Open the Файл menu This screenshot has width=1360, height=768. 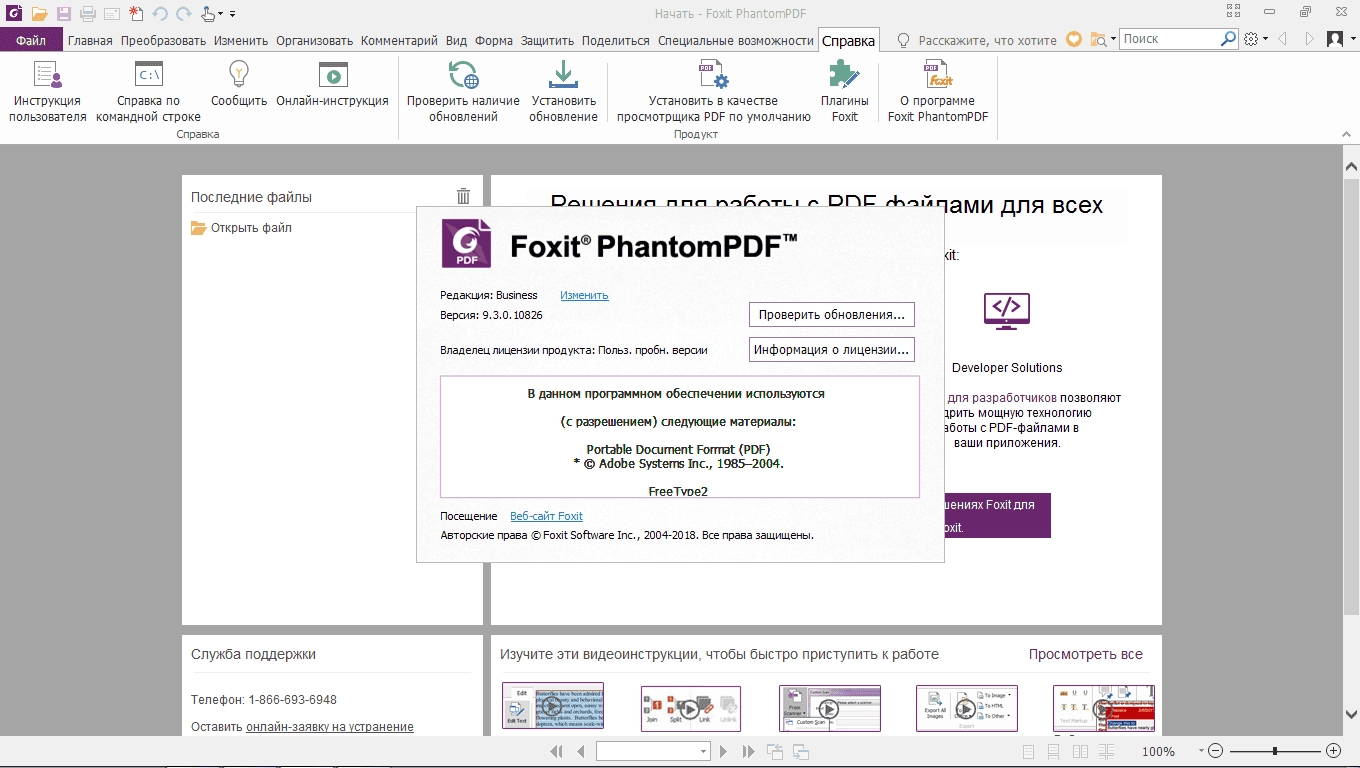click(31, 40)
